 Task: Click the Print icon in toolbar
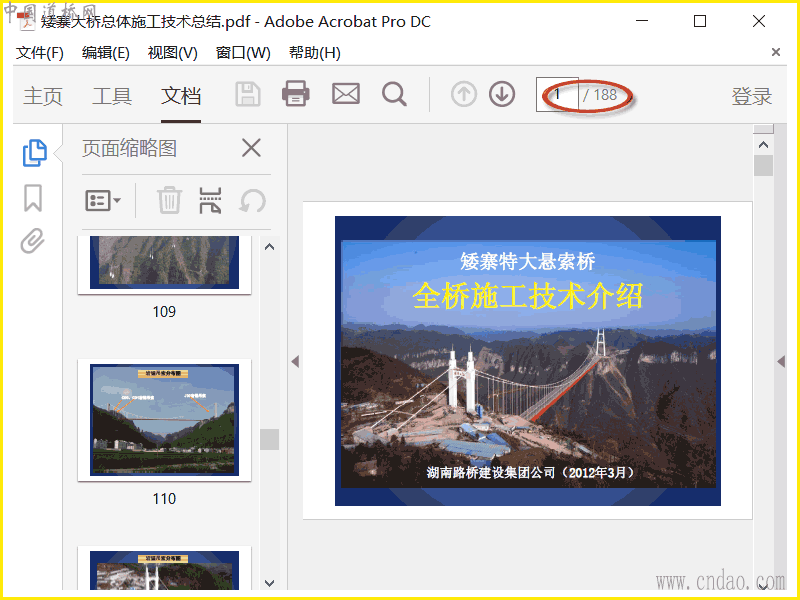(x=296, y=94)
